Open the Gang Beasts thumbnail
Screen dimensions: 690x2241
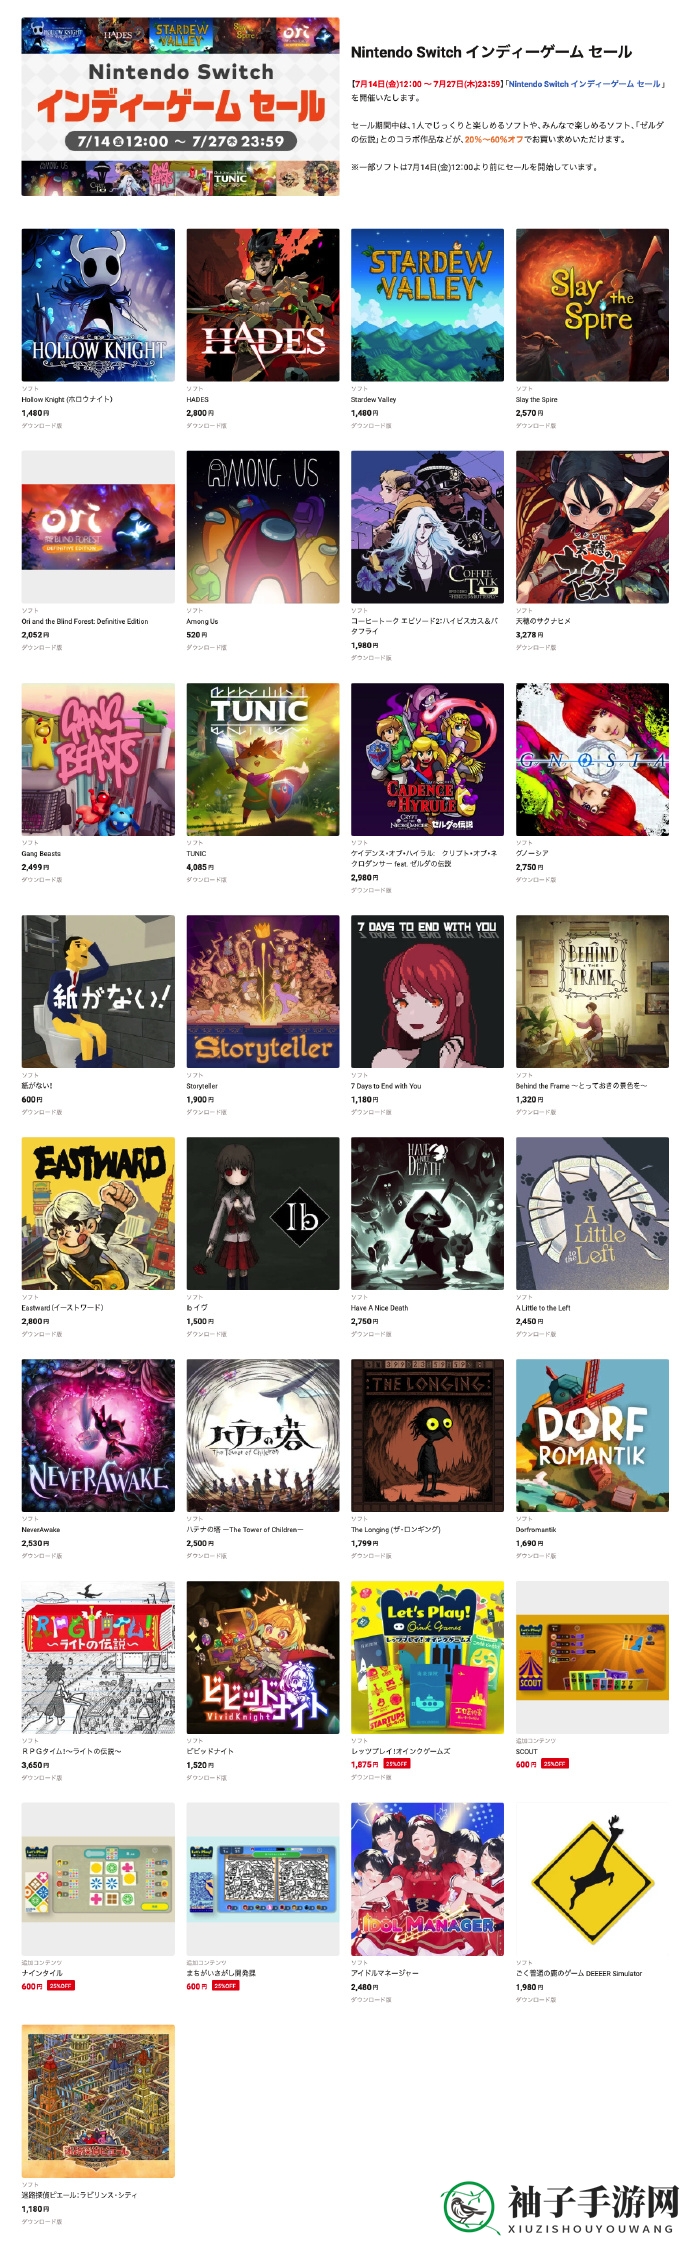[x=98, y=760]
